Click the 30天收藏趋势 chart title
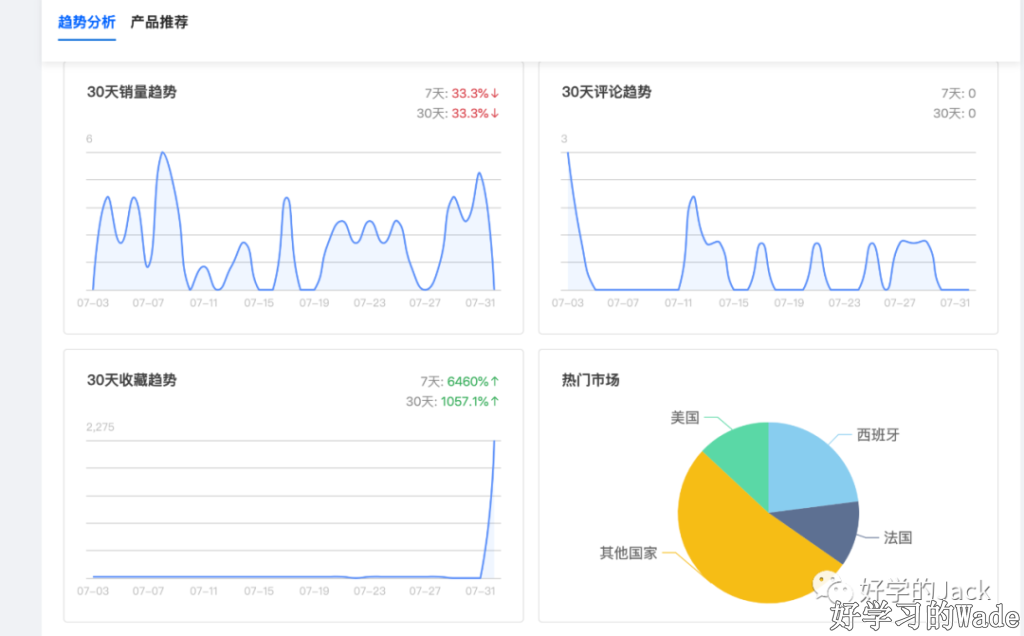This screenshot has height=636, width=1024. point(132,380)
